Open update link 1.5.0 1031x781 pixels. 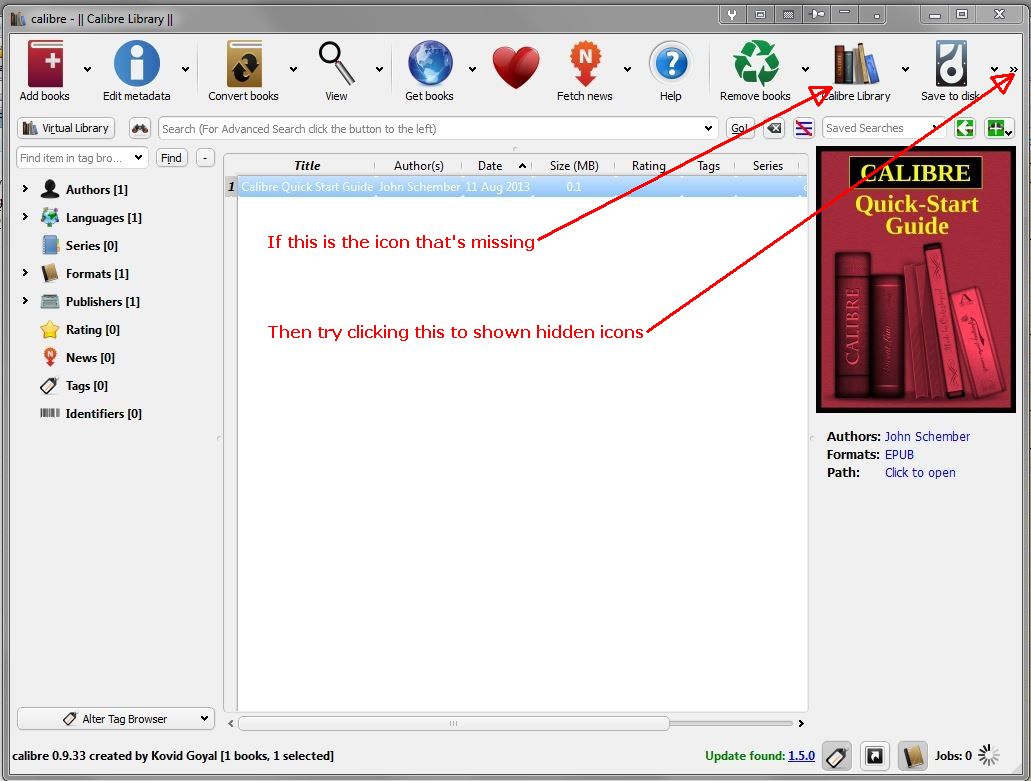802,756
